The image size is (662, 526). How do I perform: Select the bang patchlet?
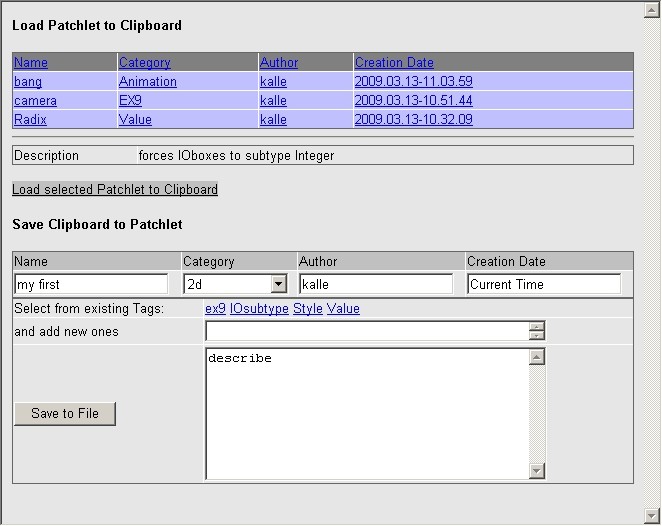tap(28, 81)
